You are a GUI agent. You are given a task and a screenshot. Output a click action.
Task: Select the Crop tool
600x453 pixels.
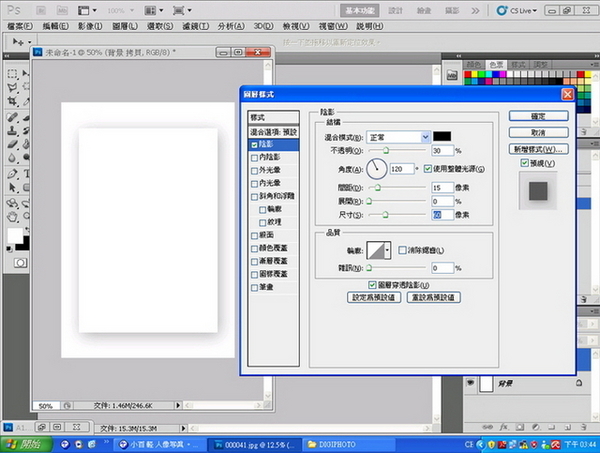[x=12, y=101]
